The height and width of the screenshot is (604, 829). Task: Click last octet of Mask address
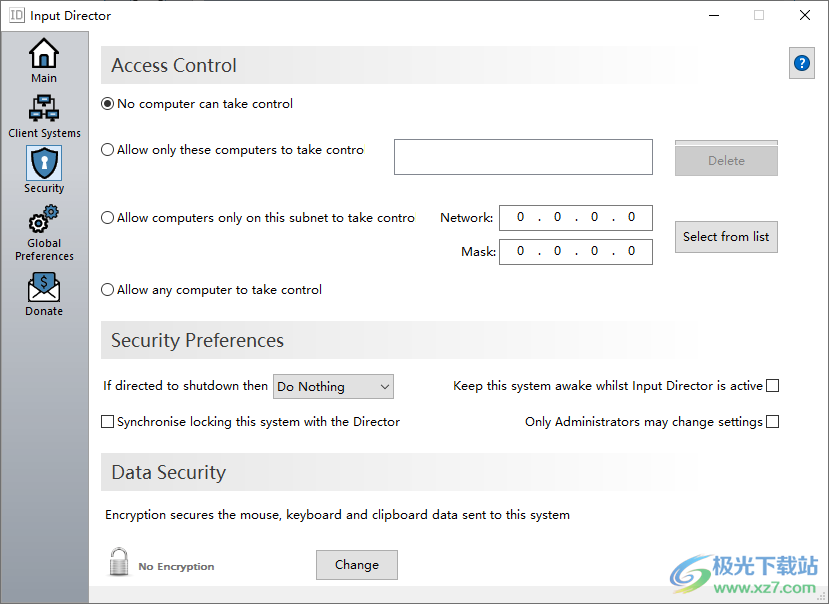point(631,251)
